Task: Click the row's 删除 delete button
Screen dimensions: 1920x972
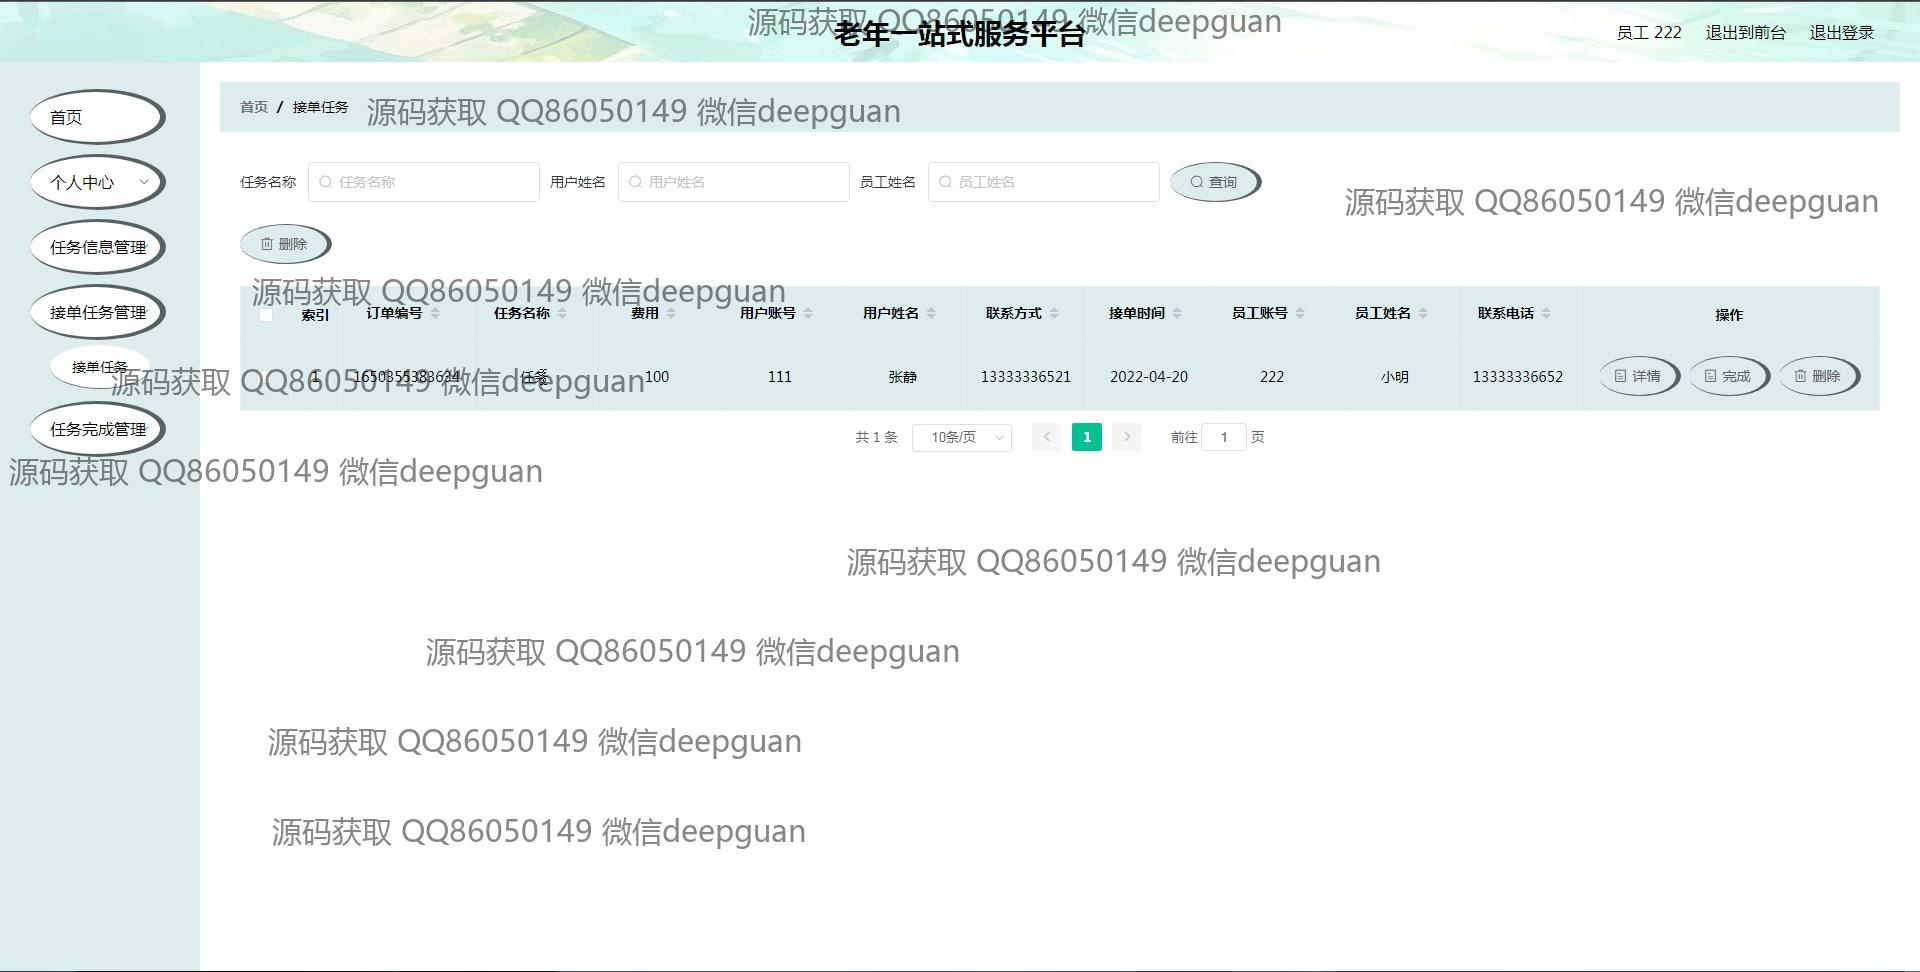Action: 1818,376
